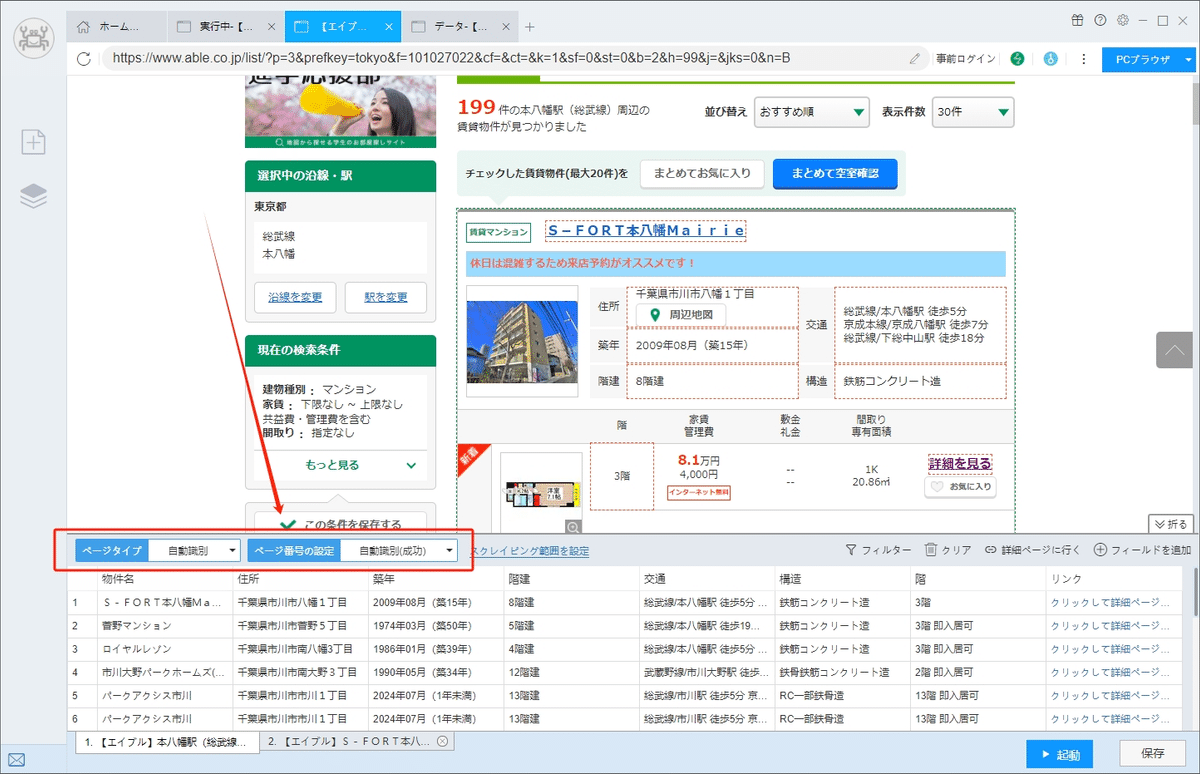Screen dimensions: 1200x774
Task: Open the new task icon in sidebar
Action: (x=34, y=143)
